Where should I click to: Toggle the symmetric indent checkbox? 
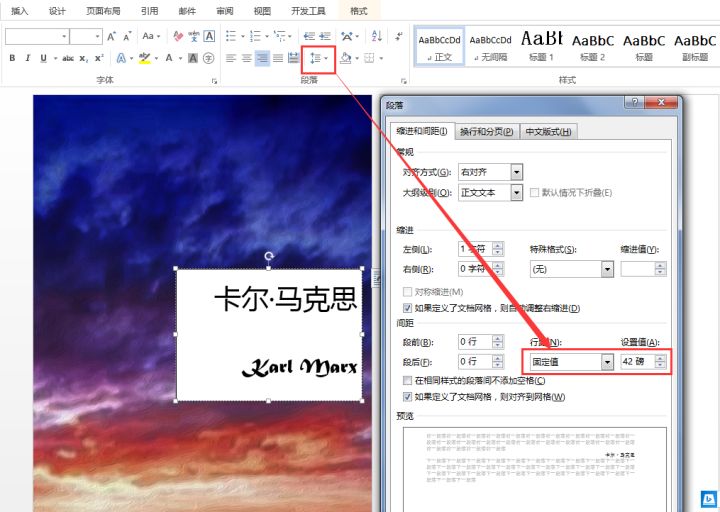point(407,292)
